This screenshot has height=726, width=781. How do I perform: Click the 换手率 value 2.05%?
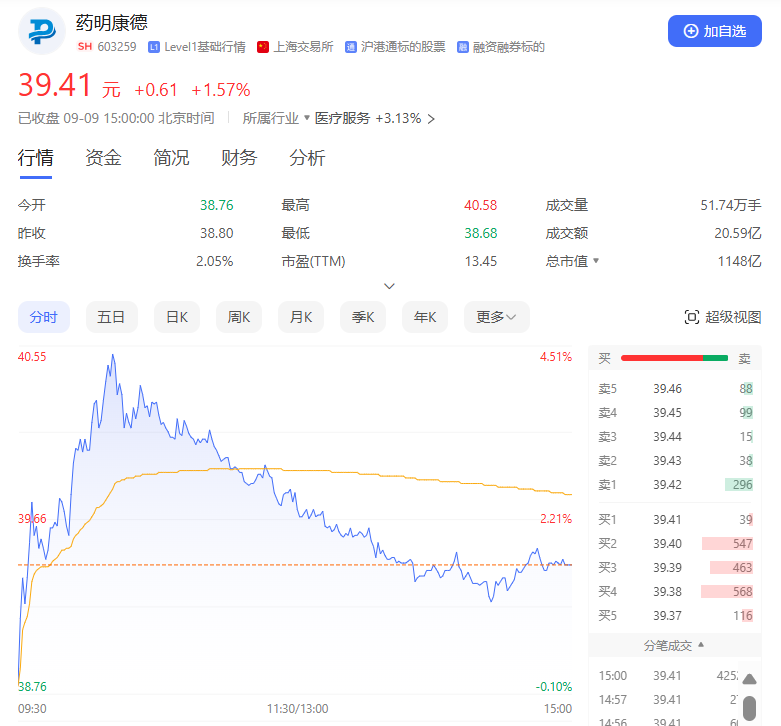point(215,261)
